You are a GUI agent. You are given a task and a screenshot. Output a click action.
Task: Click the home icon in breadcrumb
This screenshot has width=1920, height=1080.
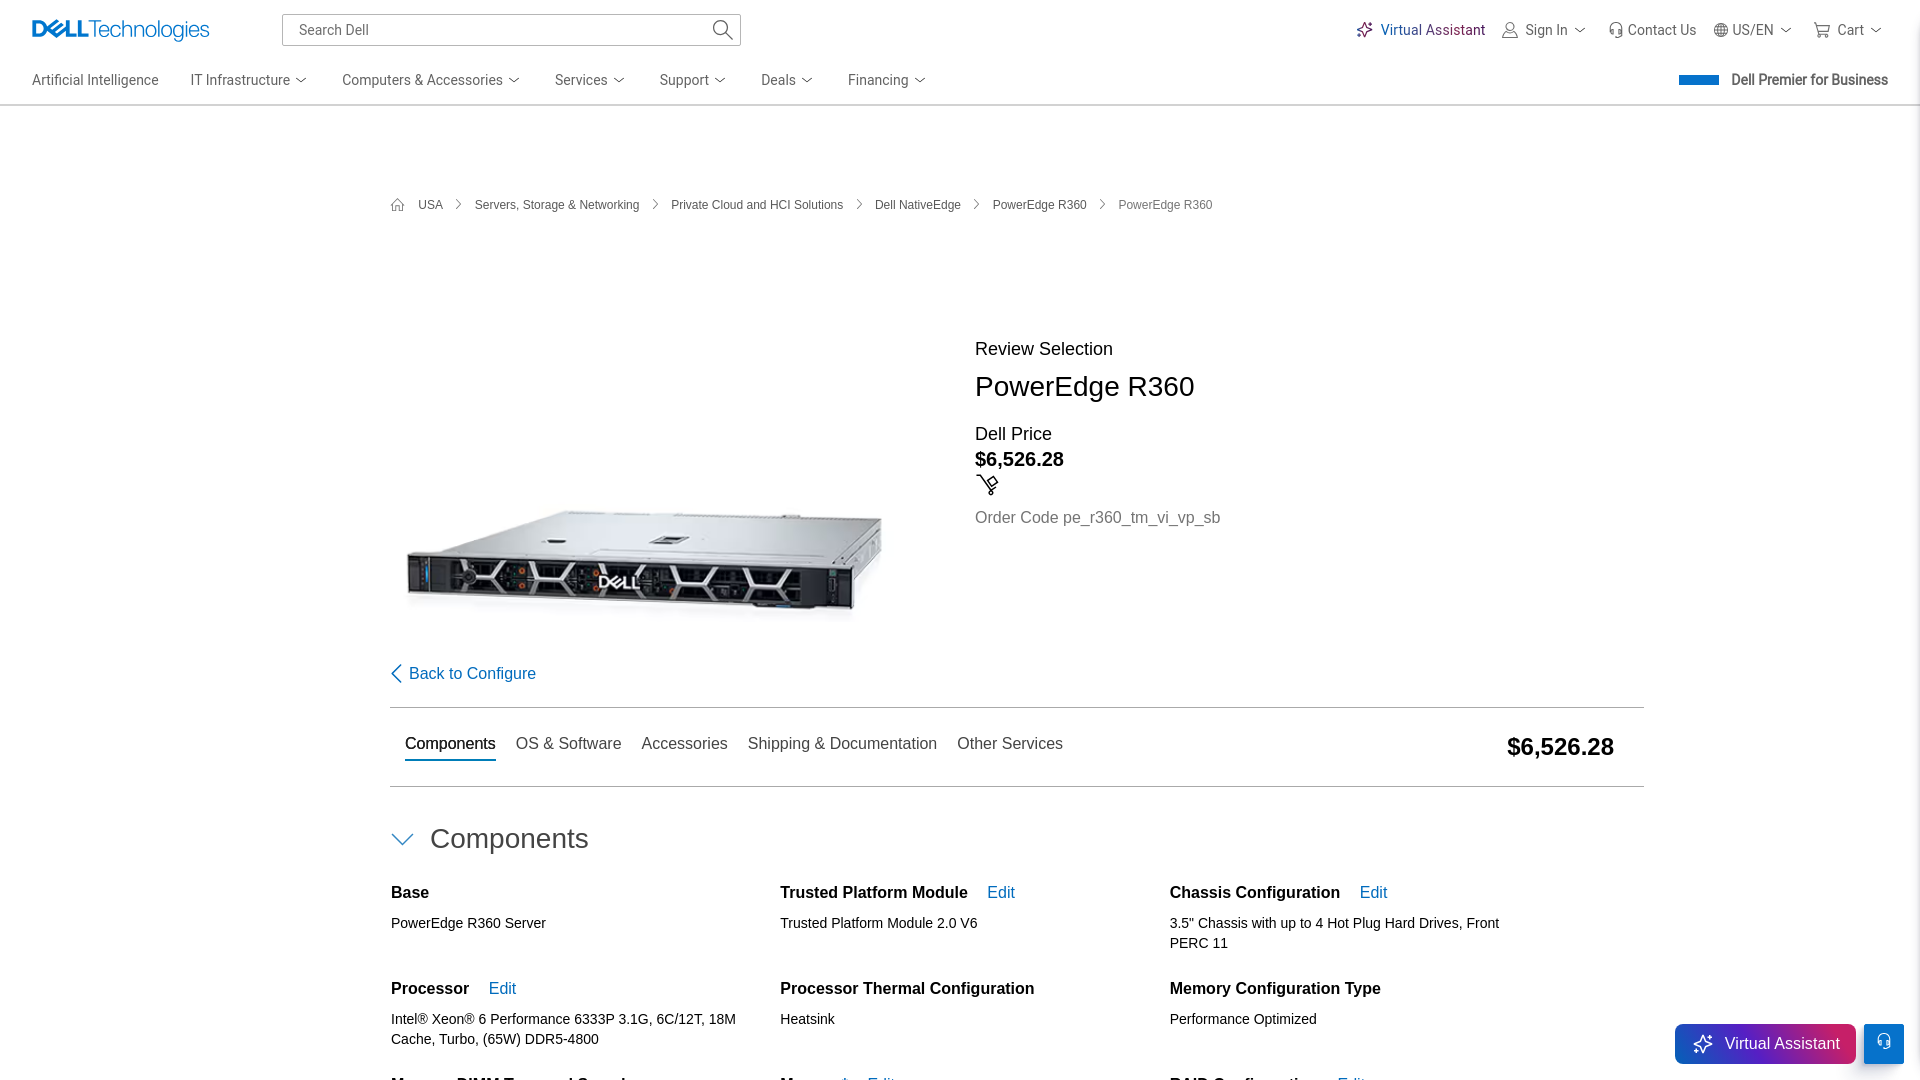[398, 205]
